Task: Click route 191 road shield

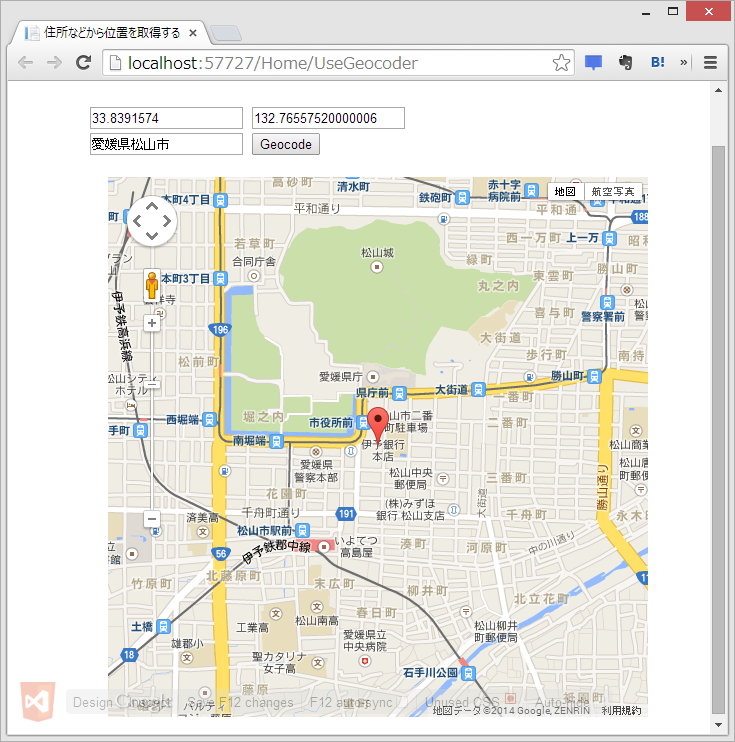Action: (x=346, y=514)
